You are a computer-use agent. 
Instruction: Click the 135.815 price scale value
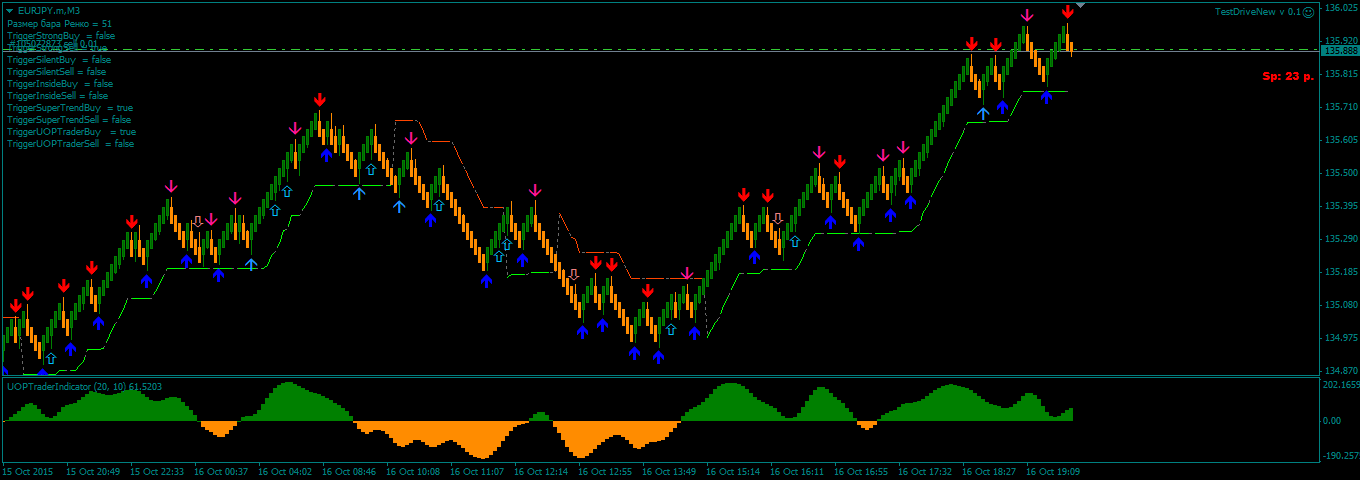[x=1340, y=74]
